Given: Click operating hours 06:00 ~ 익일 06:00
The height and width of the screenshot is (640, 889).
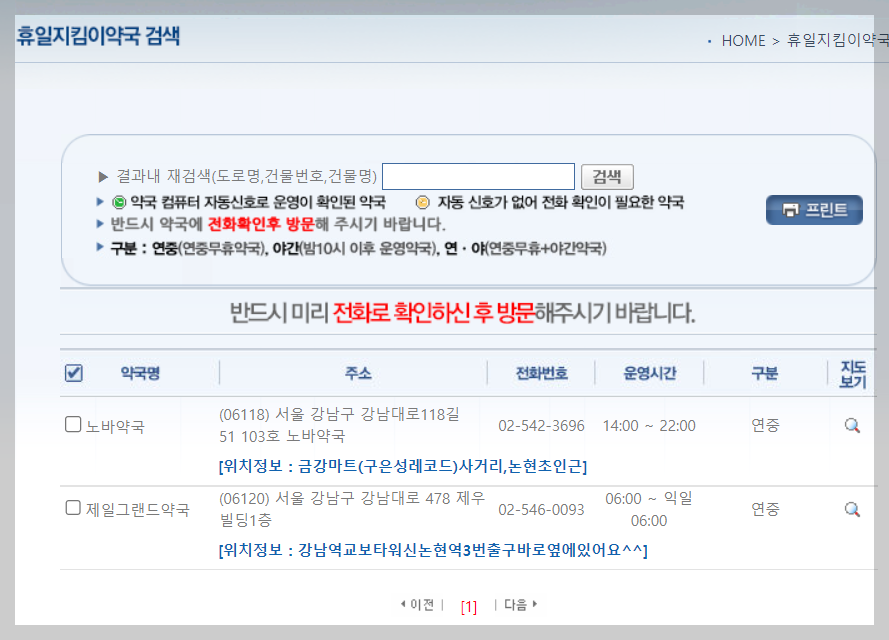Looking at the screenshot, I should click(x=649, y=510).
